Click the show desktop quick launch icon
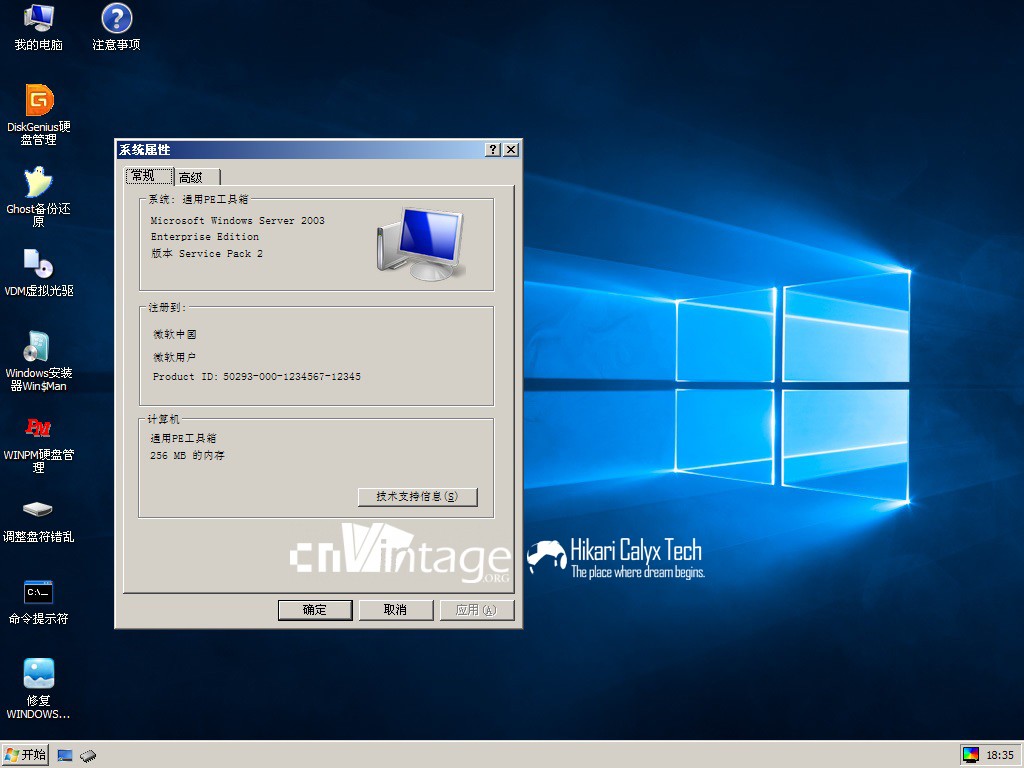Screen dimensions: 1024x768 (65, 756)
